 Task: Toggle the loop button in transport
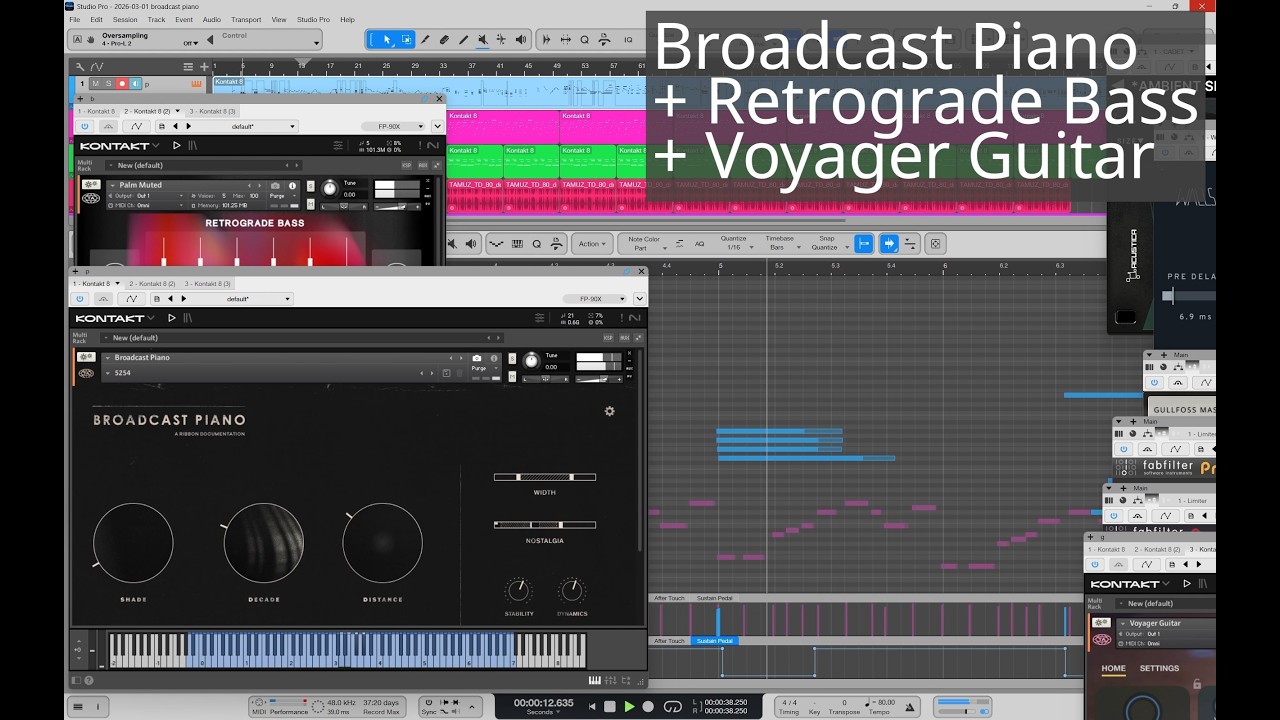click(673, 706)
